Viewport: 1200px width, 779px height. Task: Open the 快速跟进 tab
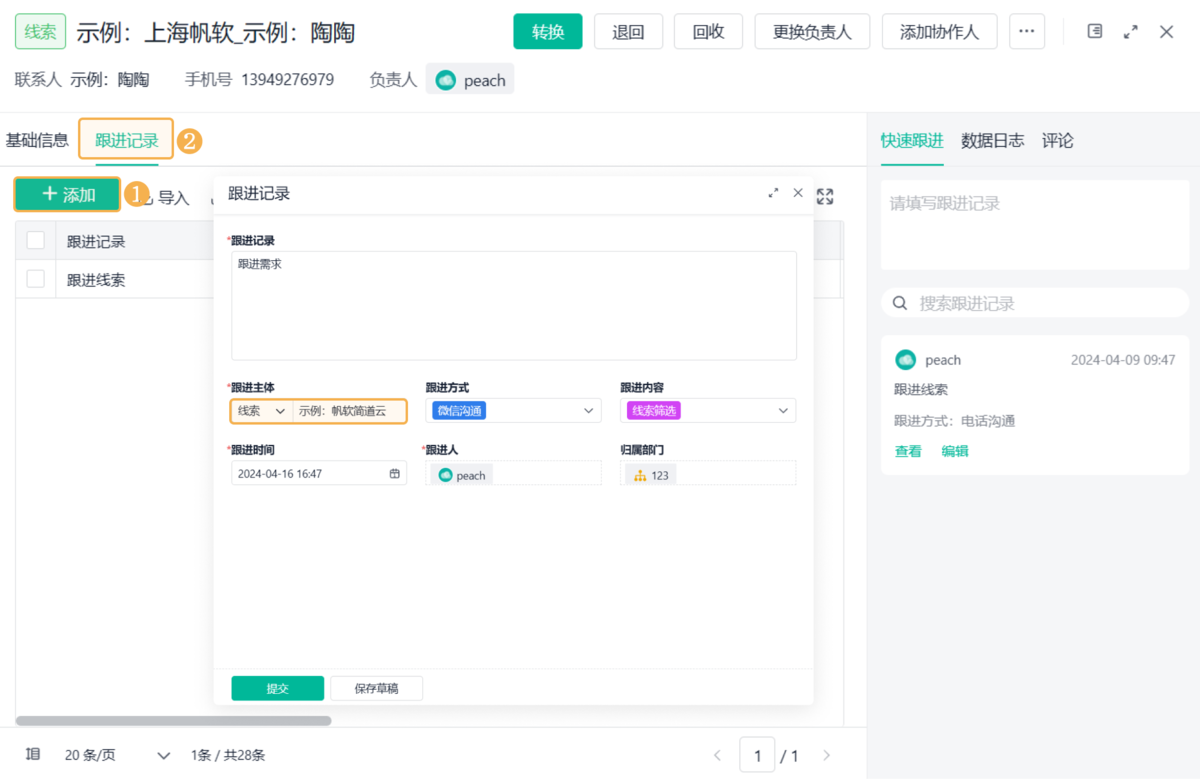912,141
